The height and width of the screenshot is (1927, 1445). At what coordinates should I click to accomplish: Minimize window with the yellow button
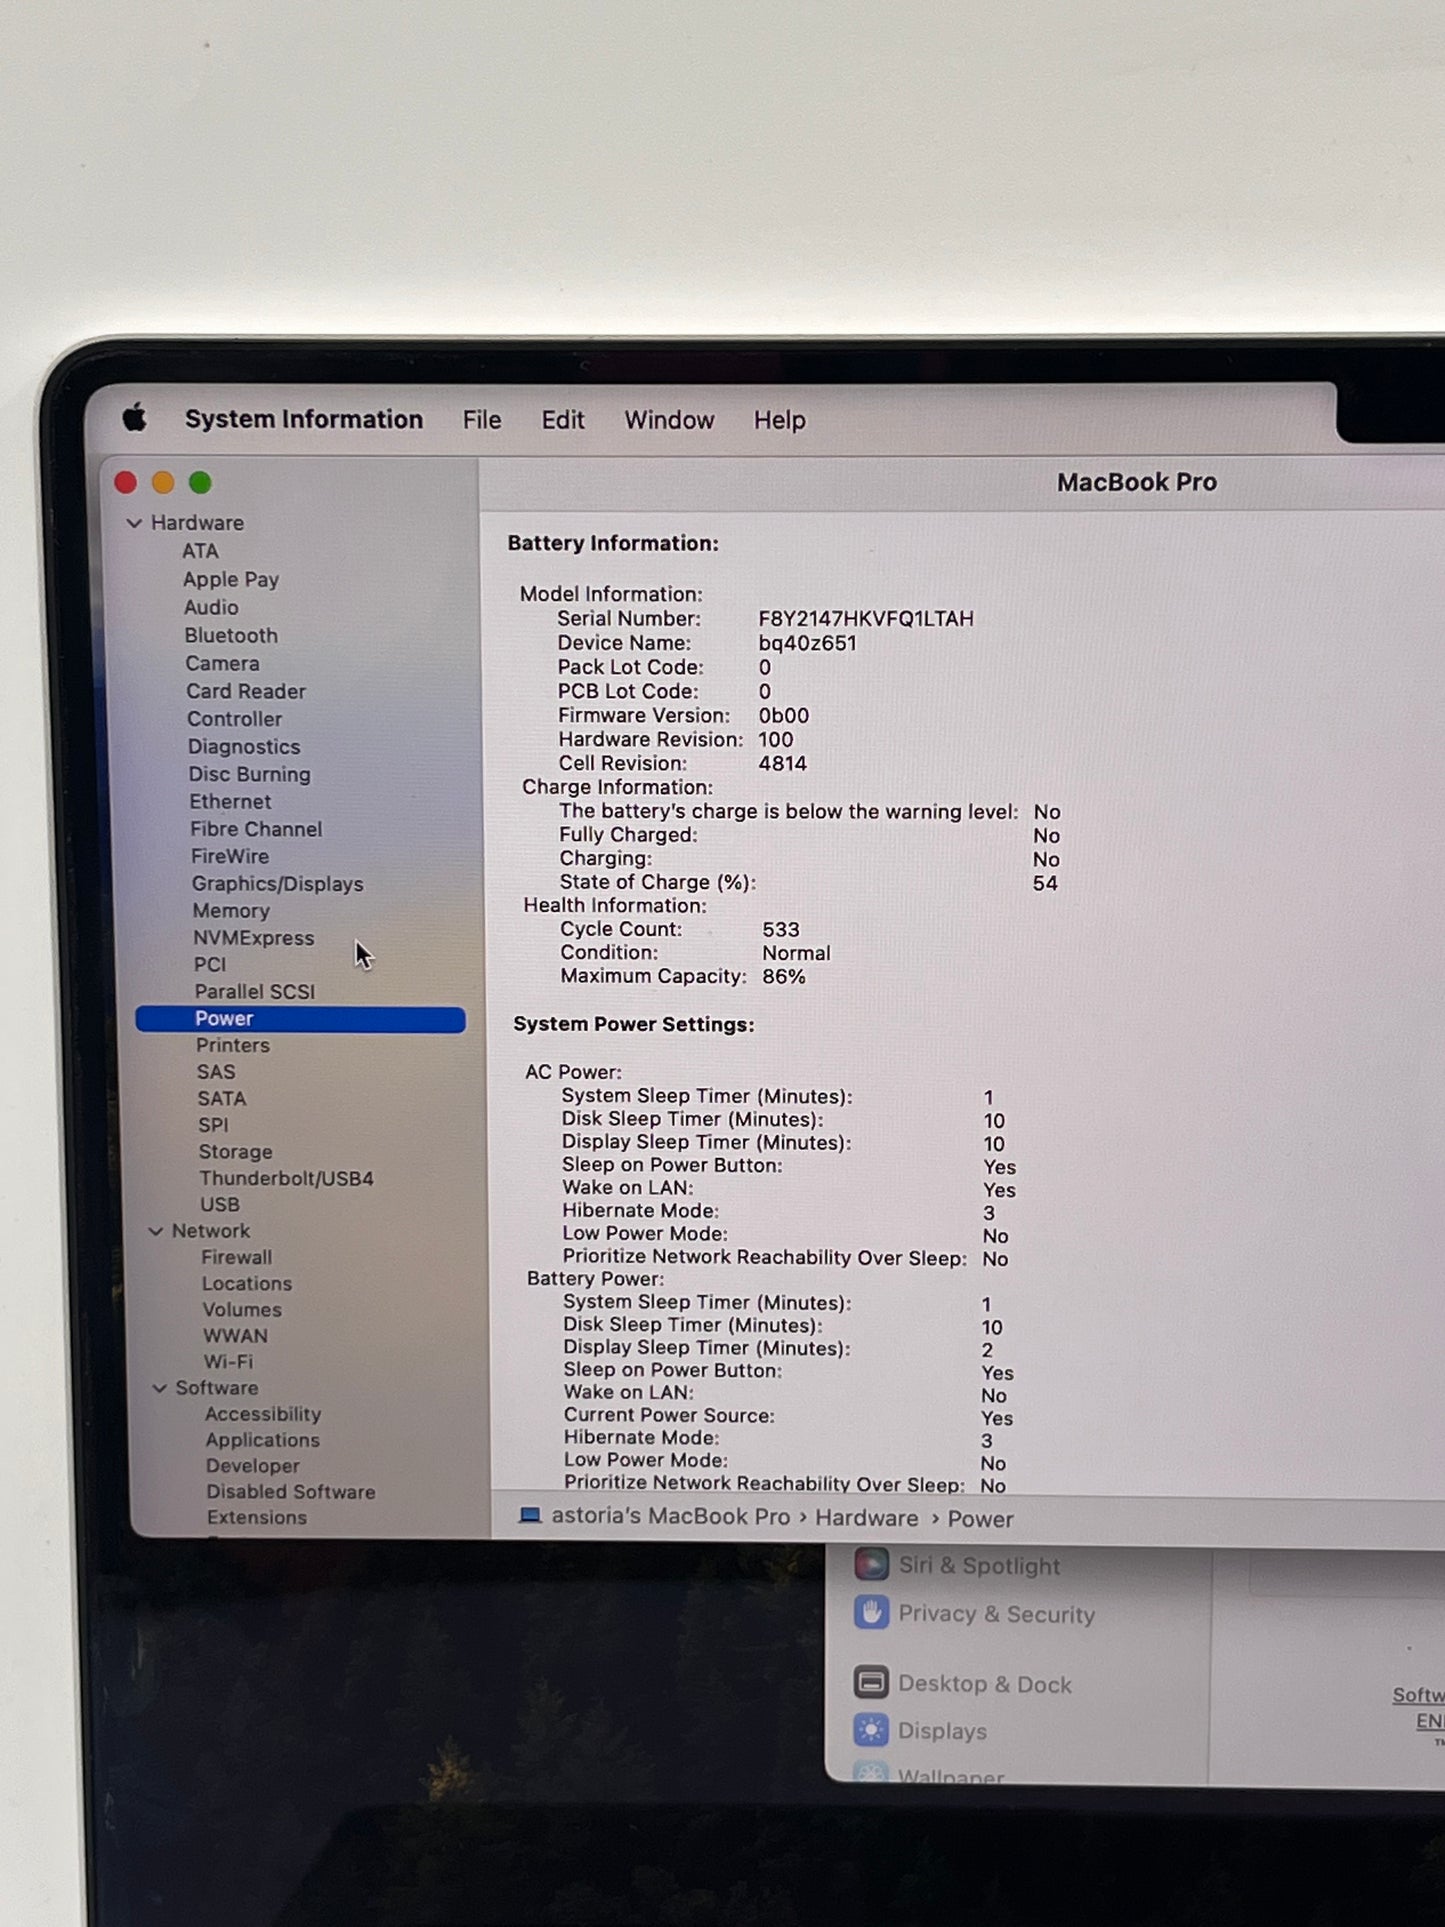coord(163,483)
